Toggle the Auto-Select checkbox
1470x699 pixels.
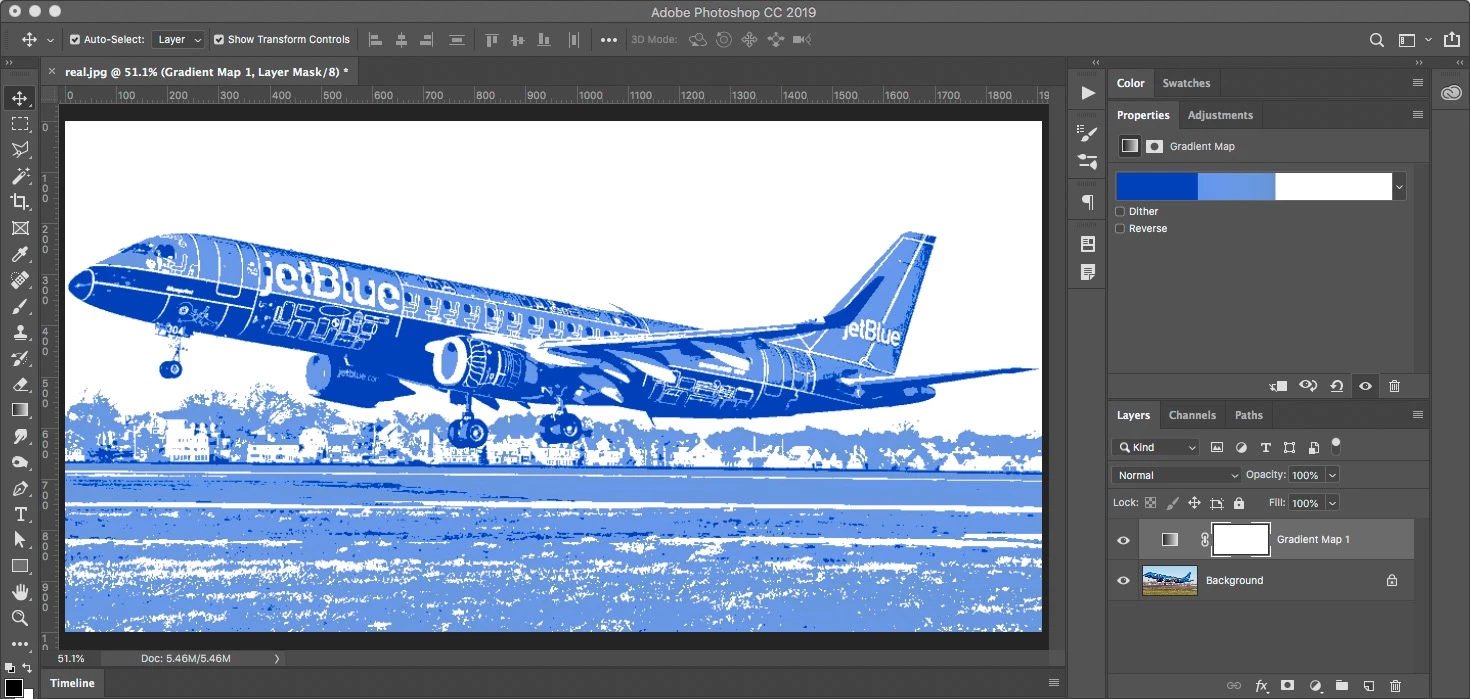[75, 40]
